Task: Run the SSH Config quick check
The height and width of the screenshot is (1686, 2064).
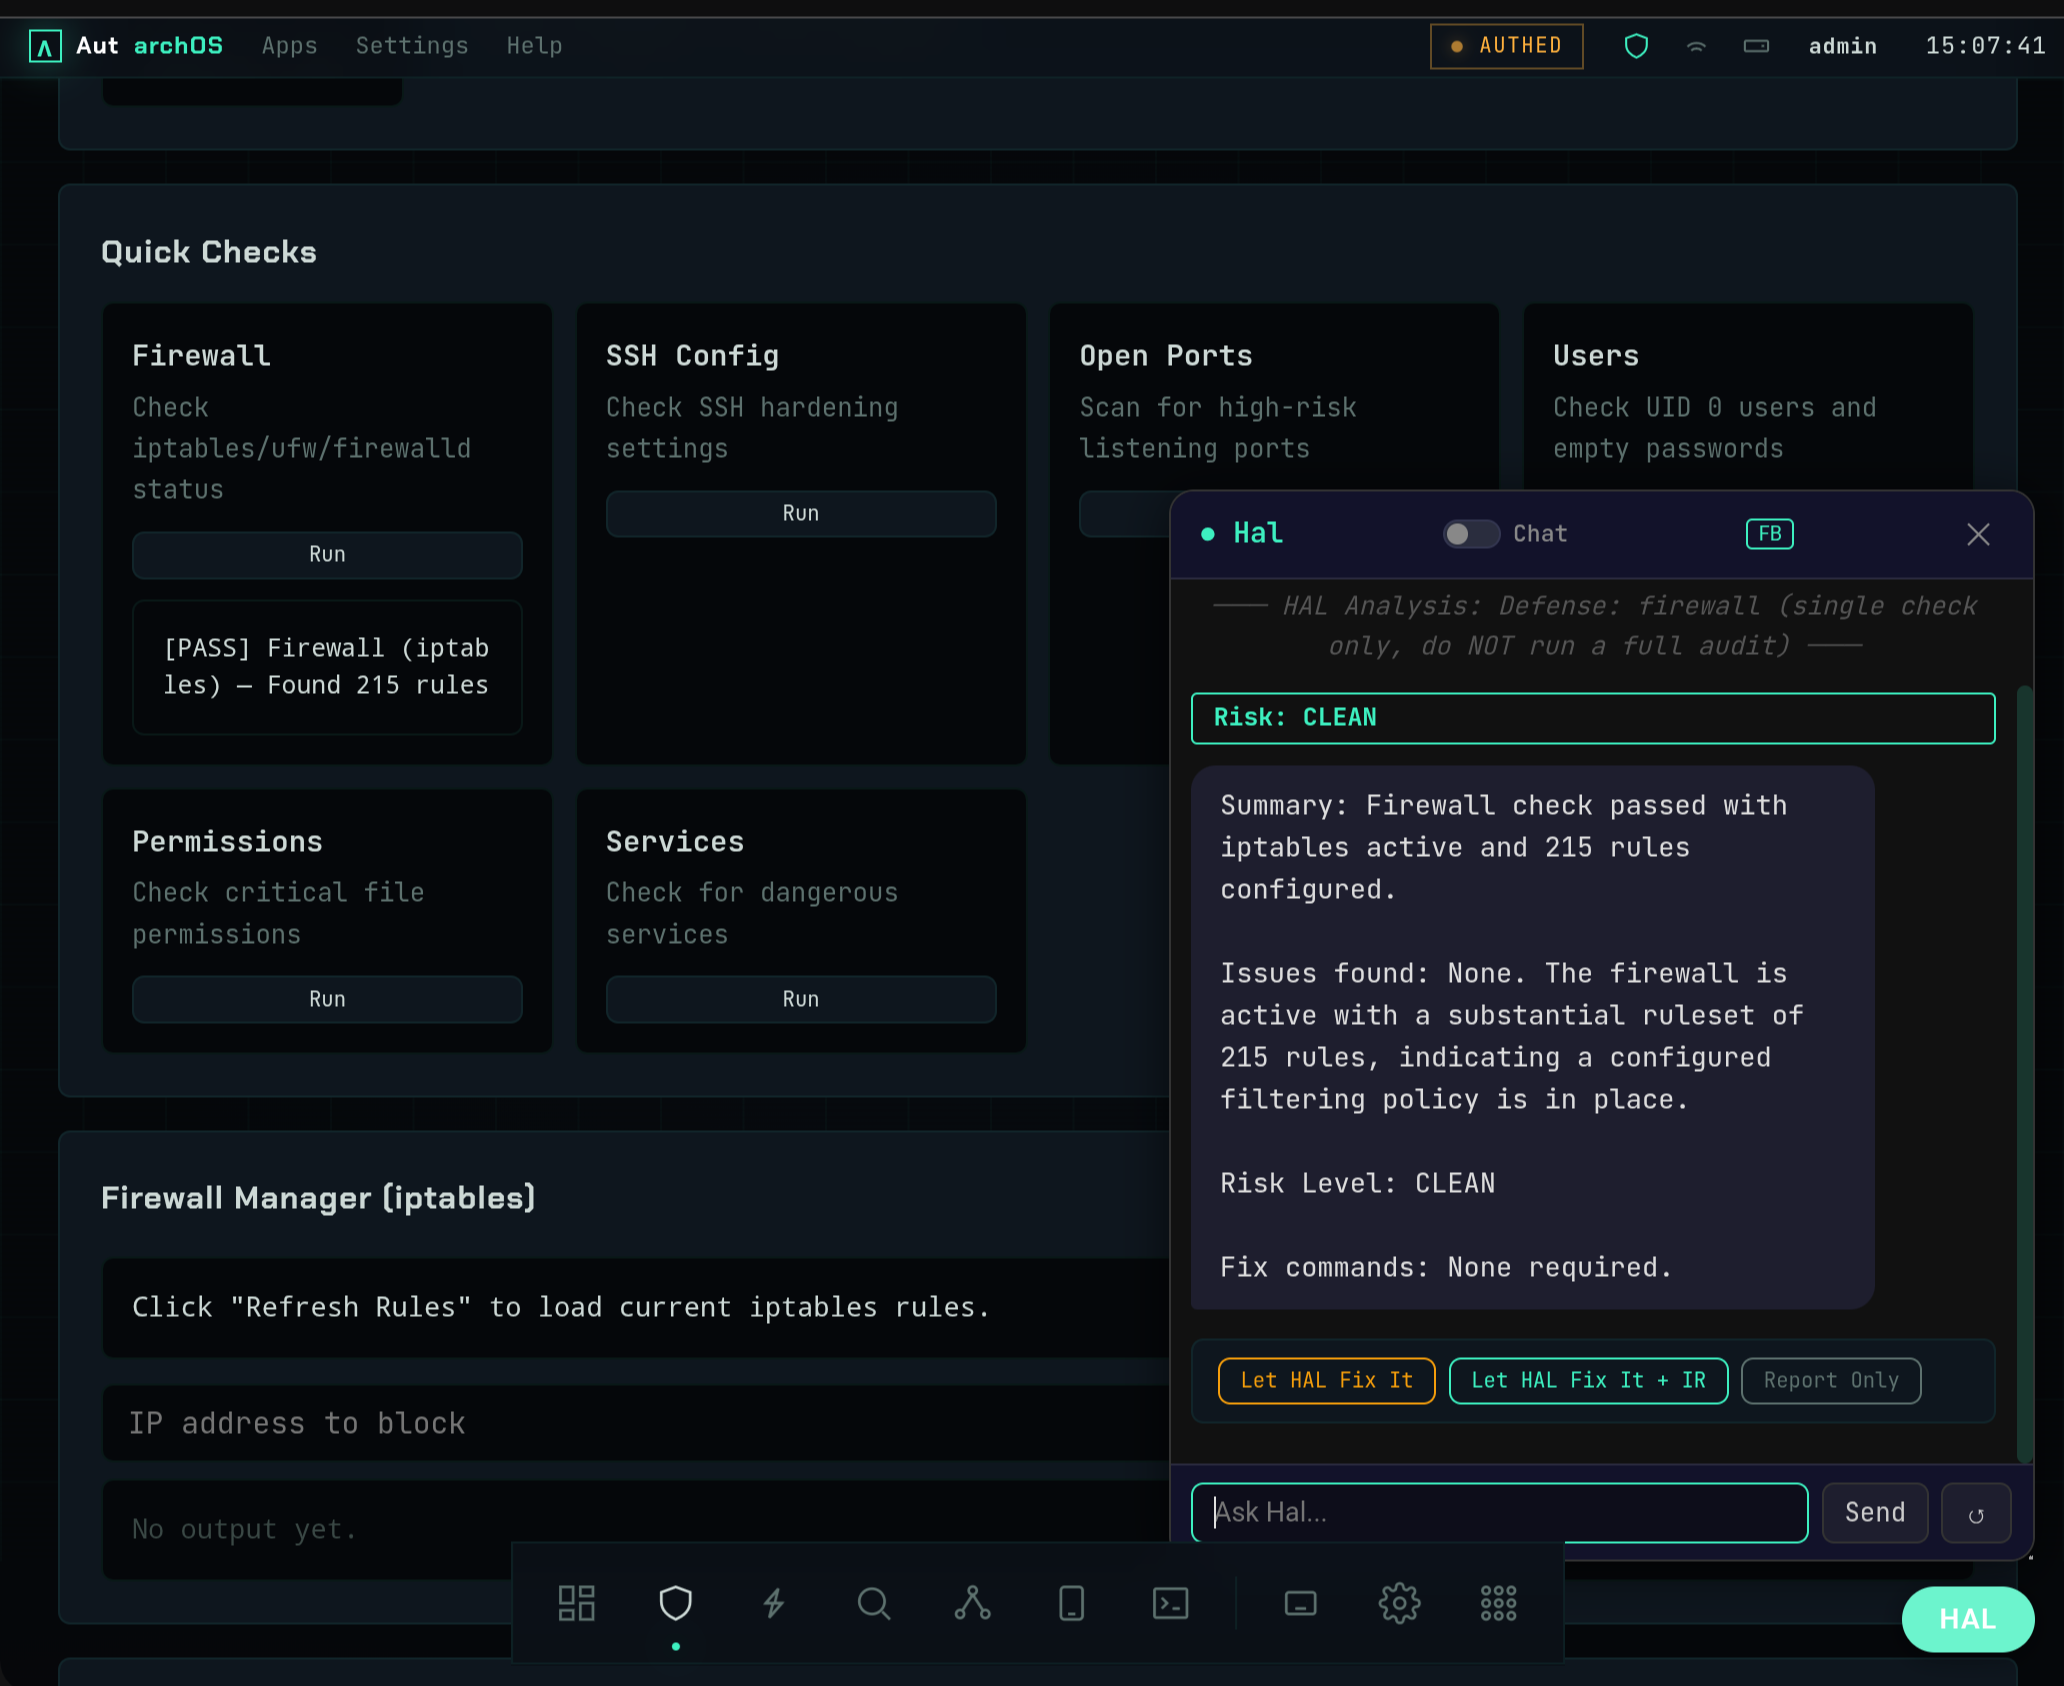Action: 801,514
